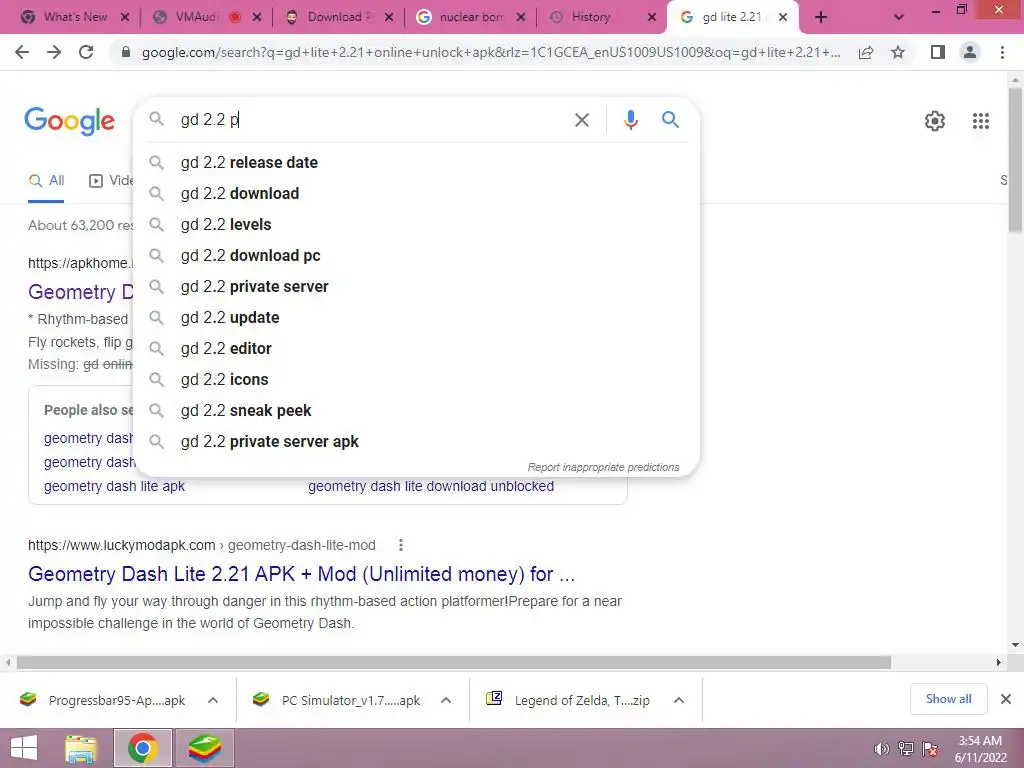Choose suggestion gd 2.2 sneak peek
1024x768 pixels.
417,411
